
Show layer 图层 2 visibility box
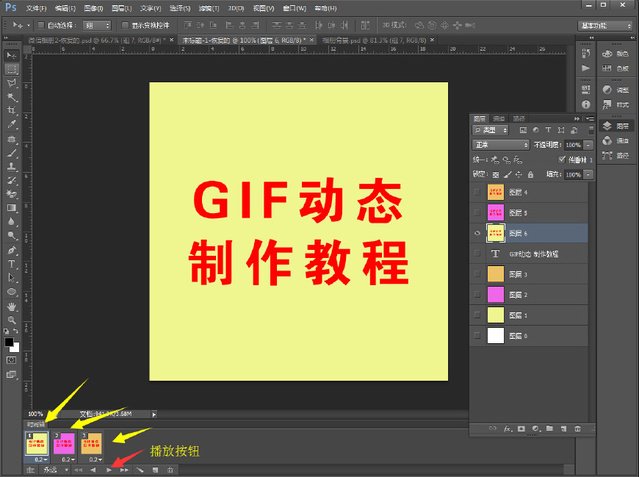pyautogui.click(x=477, y=295)
